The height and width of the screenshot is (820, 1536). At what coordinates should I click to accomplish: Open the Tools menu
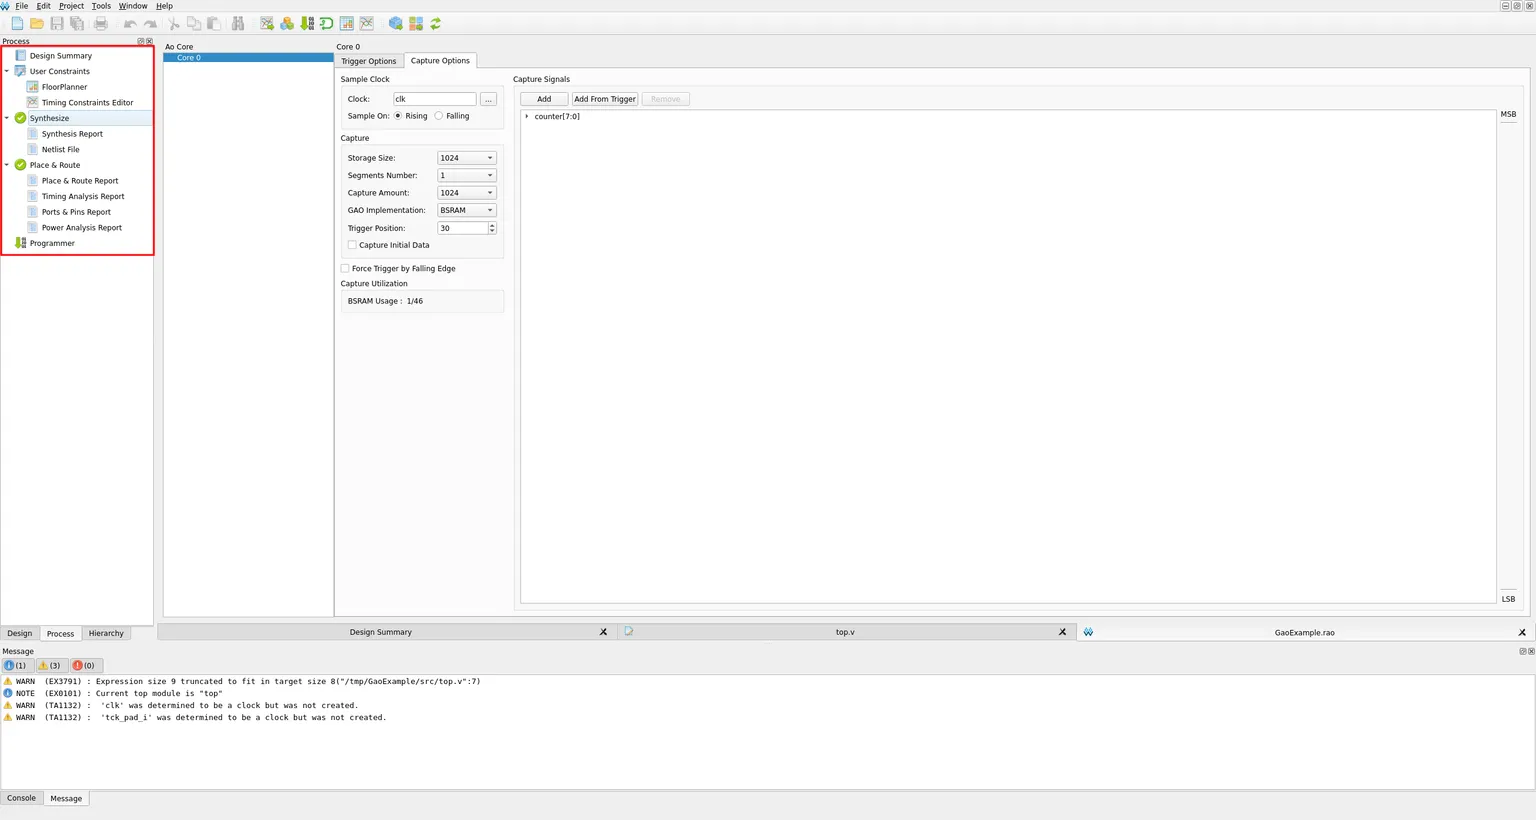[x=101, y=6]
